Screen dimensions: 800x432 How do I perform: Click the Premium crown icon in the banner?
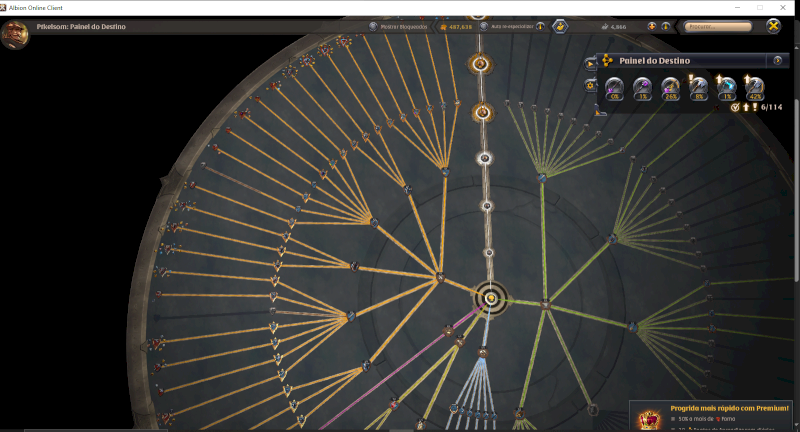[649, 420]
